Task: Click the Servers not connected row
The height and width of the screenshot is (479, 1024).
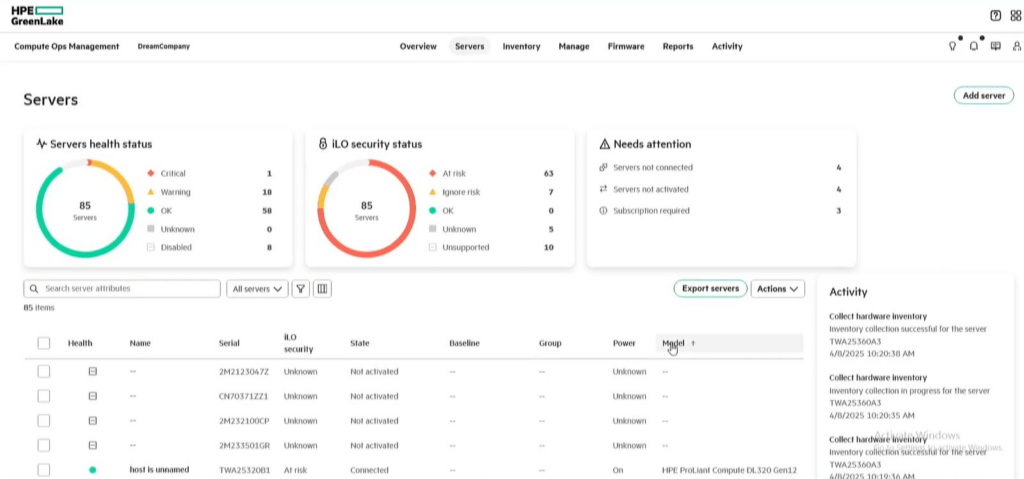Action: [720, 167]
